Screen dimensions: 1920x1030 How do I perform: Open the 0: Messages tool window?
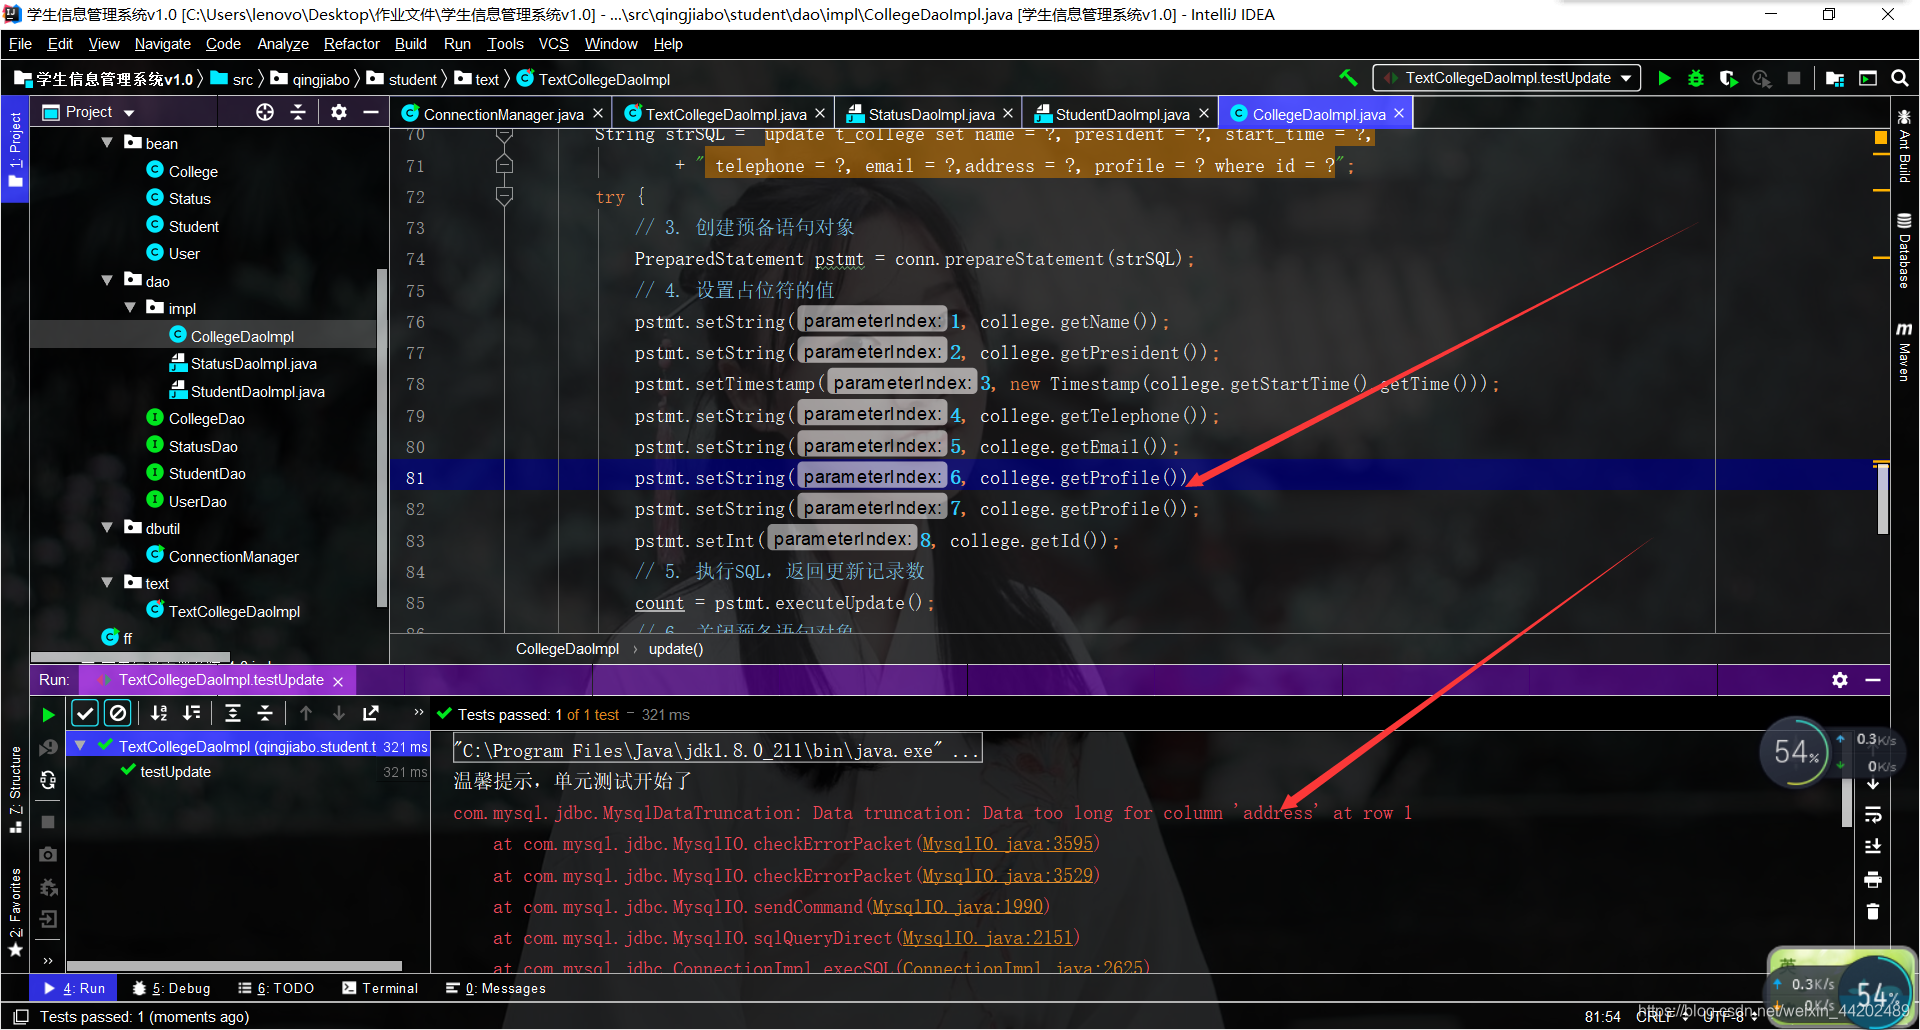click(496, 988)
